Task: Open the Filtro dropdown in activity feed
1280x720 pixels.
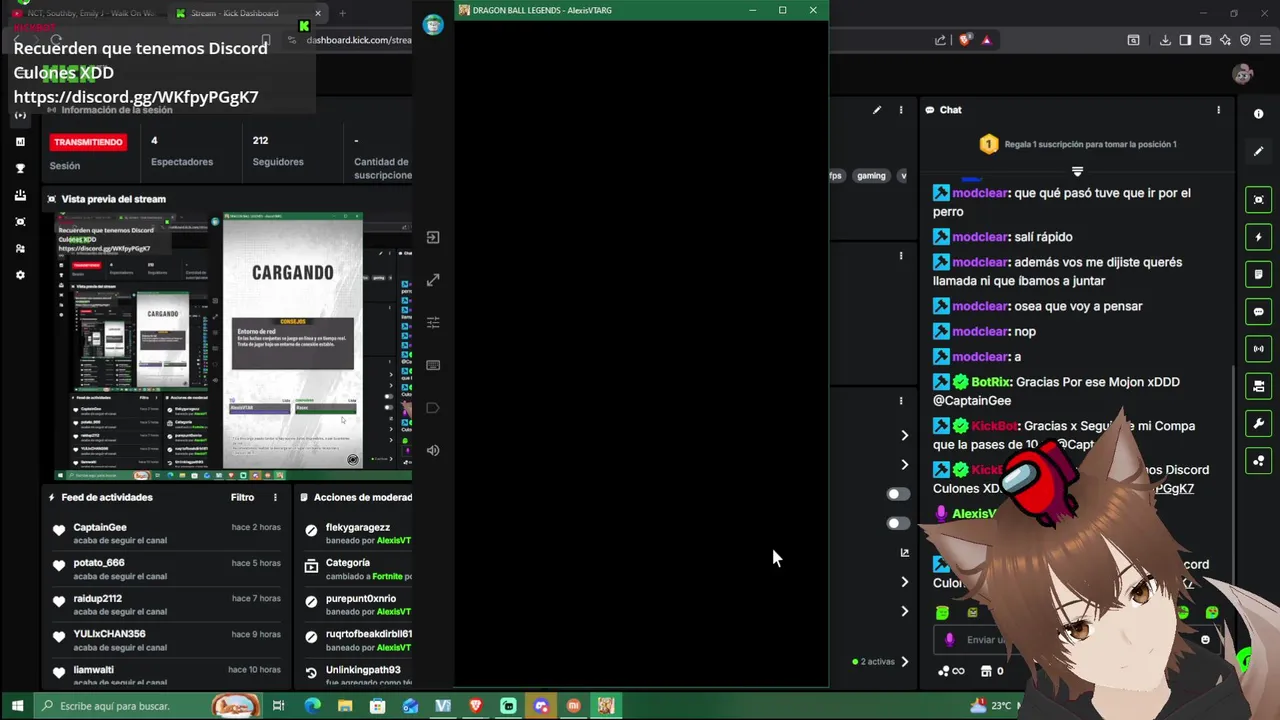Action: click(243, 497)
